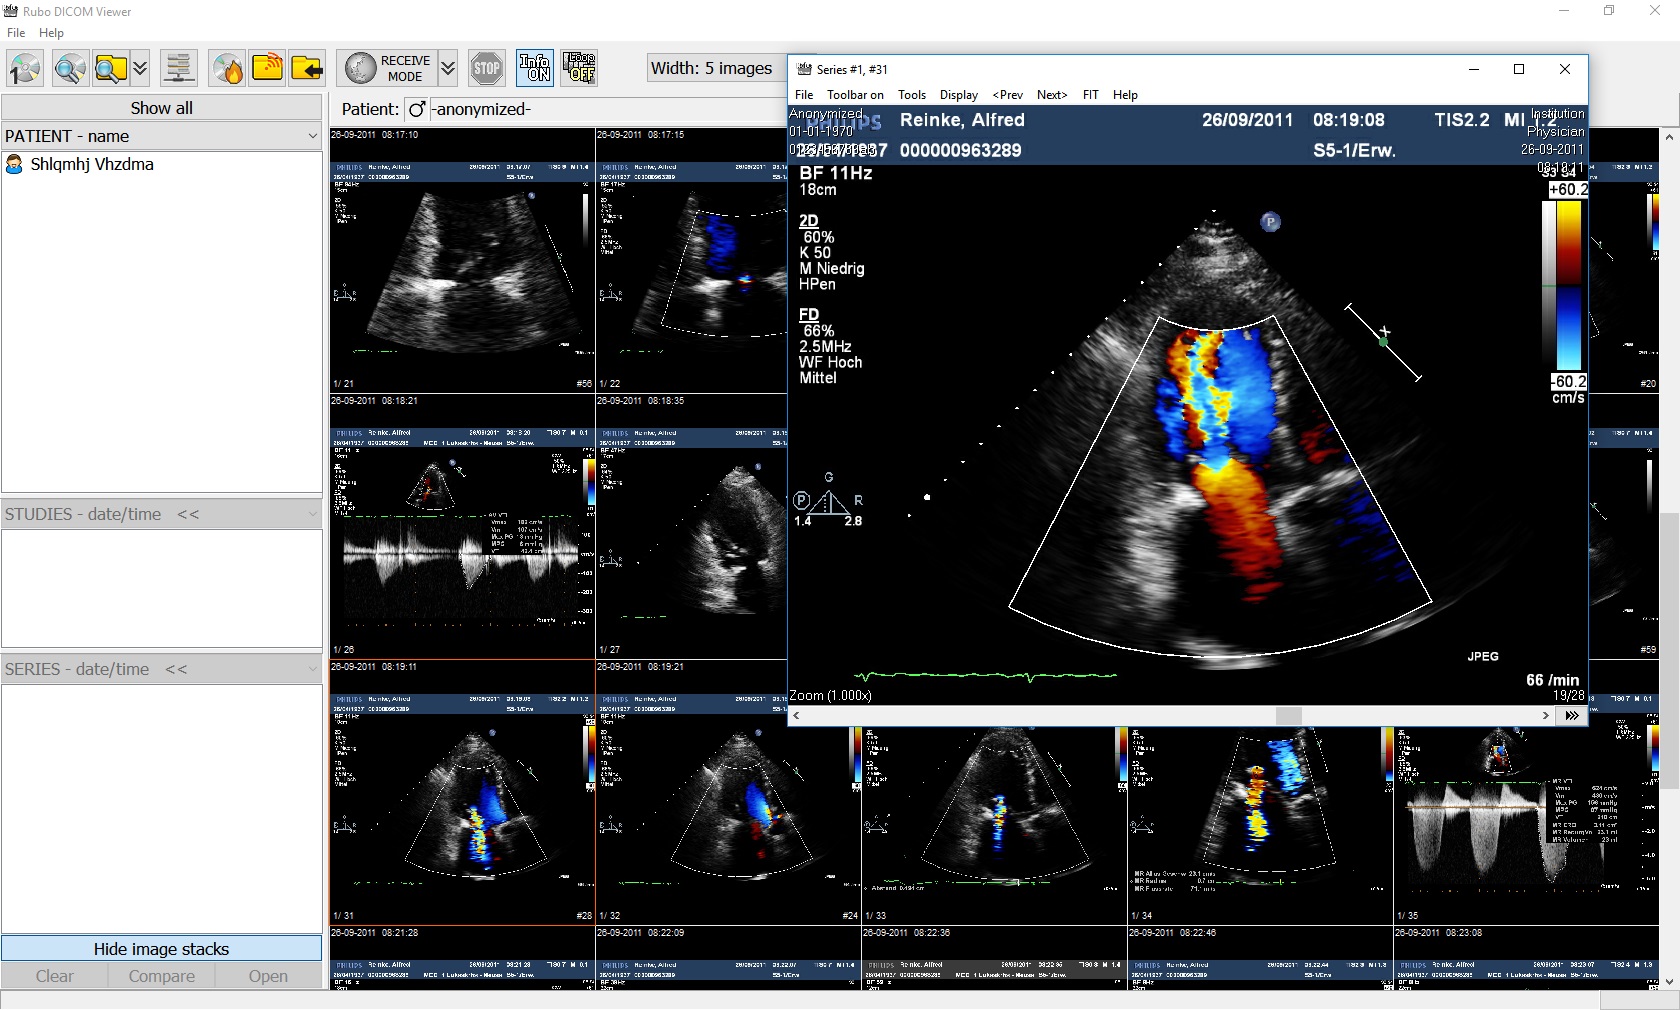Screen dimensions: 1680x1010
Task: Click FIT in Series window menu
Action: 1091,95
